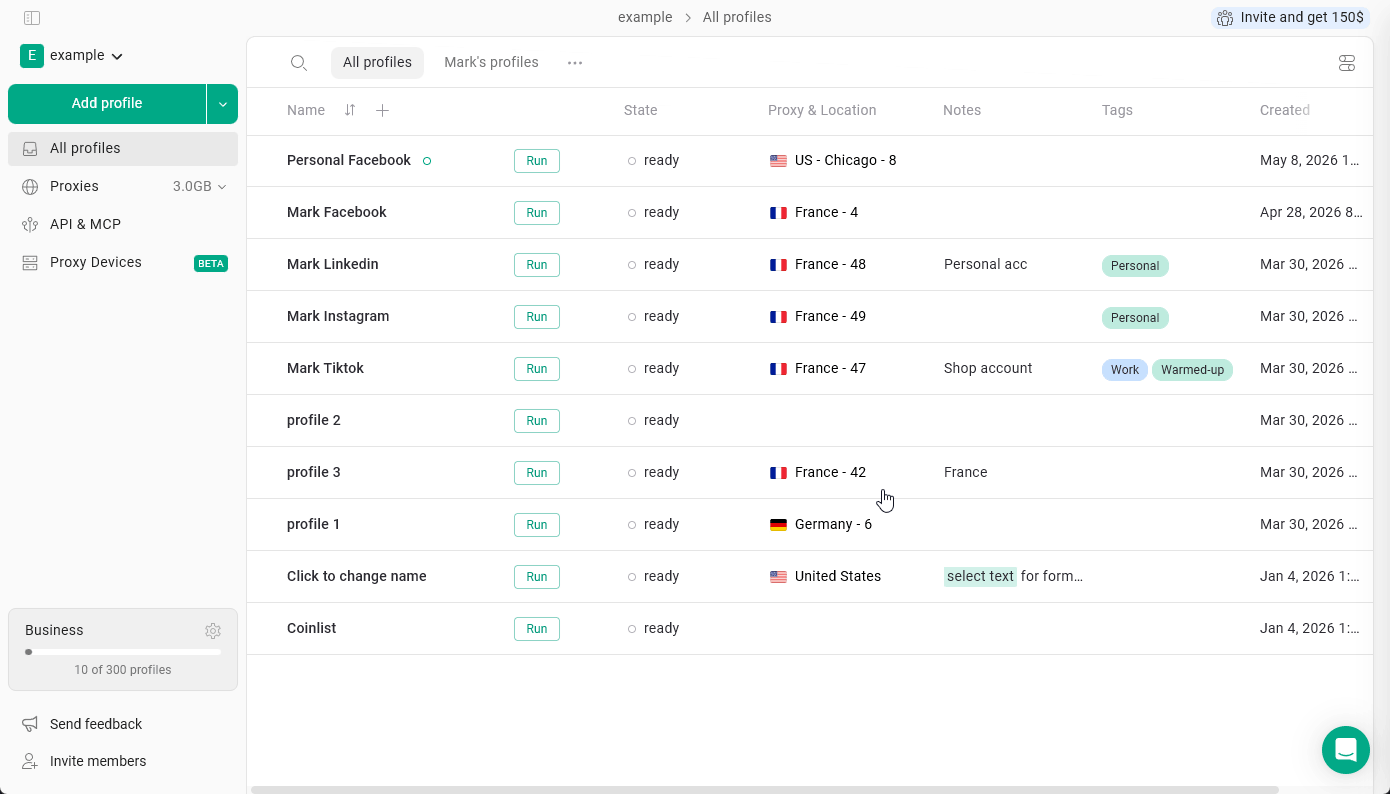Run the Mark Instagram profile
Viewport: 1390px width, 794px height.
(537, 317)
